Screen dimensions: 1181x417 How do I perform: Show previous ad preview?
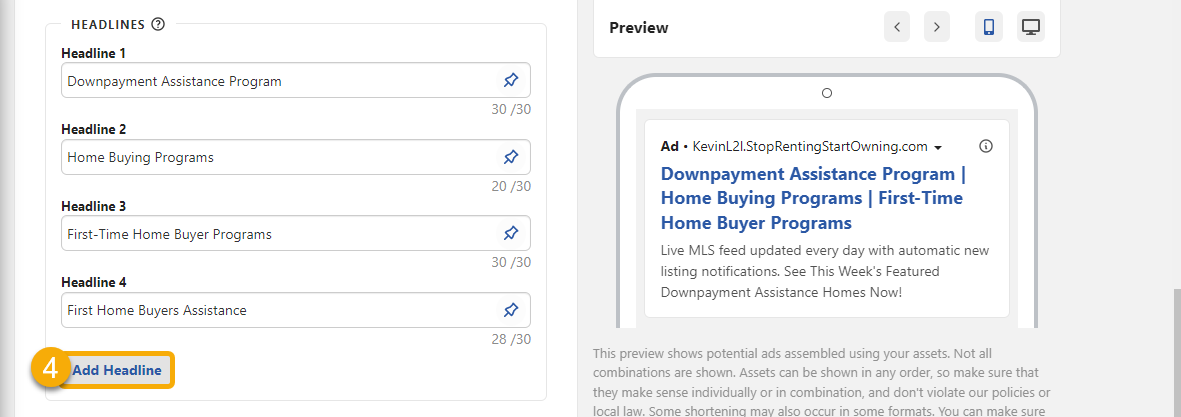(897, 27)
